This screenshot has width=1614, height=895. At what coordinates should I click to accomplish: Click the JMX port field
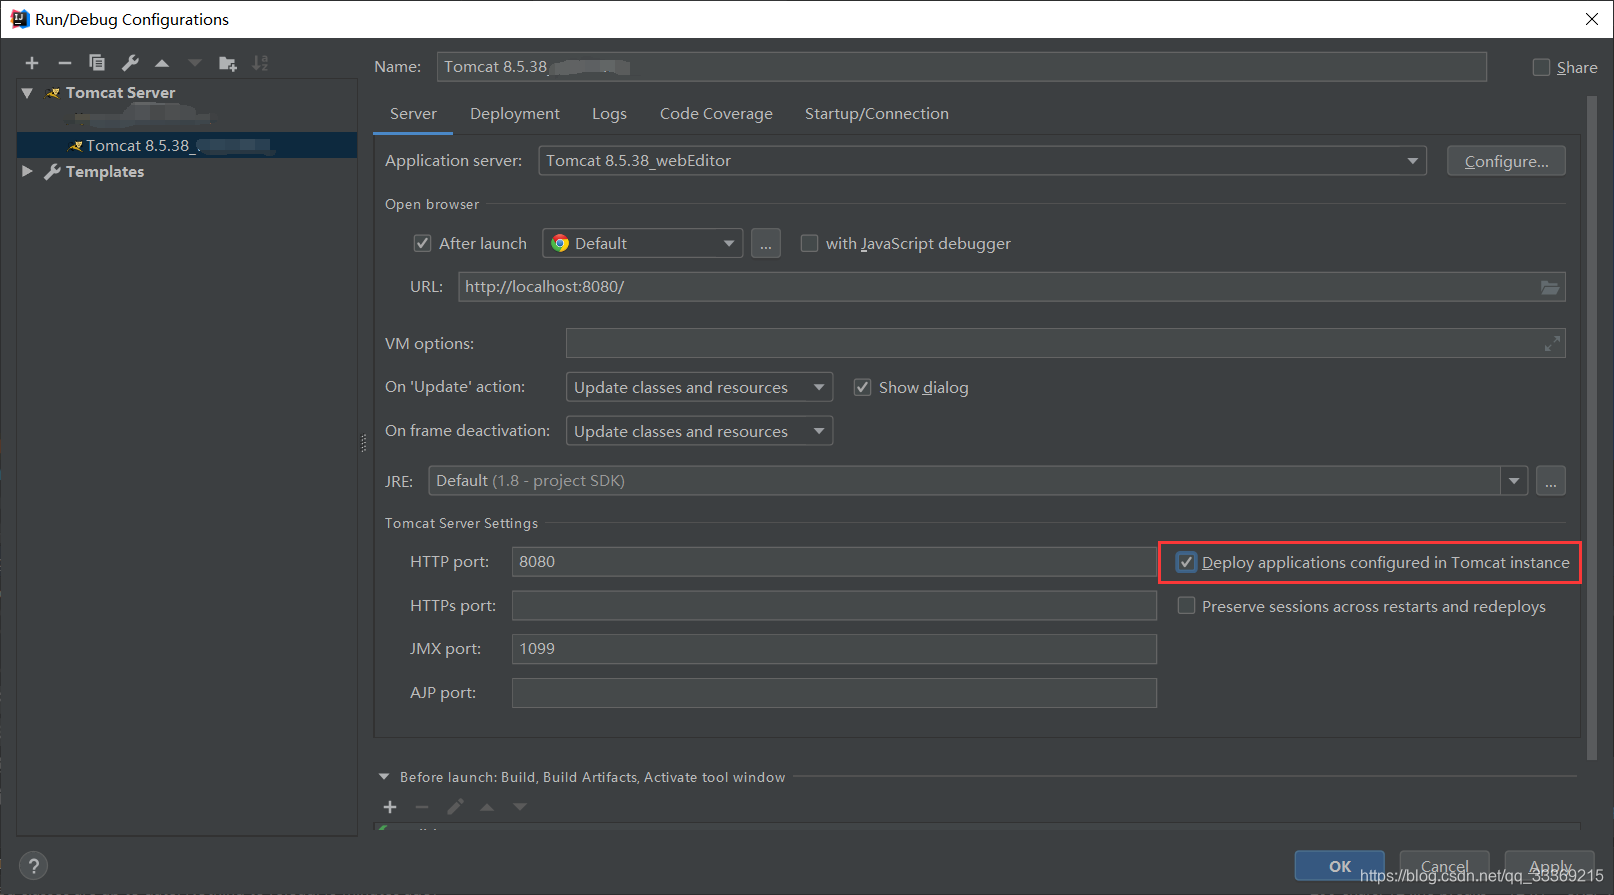coord(834,649)
